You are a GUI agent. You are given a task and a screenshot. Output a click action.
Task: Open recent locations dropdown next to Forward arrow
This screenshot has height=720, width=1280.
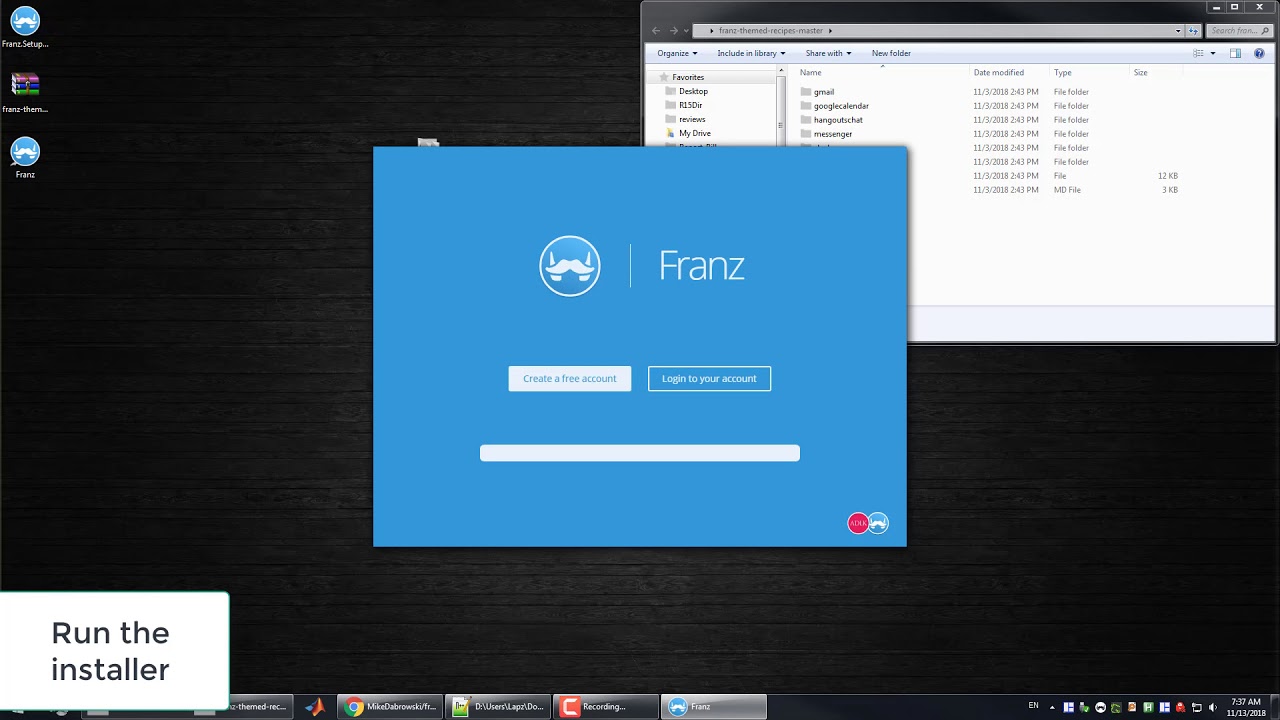pos(686,31)
